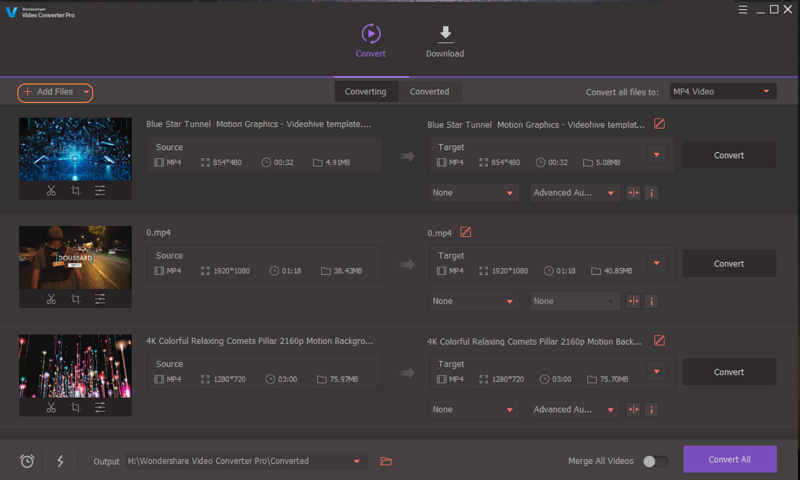Switch to the Converted tab
The width and height of the screenshot is (800, 480).
(429, 92)
